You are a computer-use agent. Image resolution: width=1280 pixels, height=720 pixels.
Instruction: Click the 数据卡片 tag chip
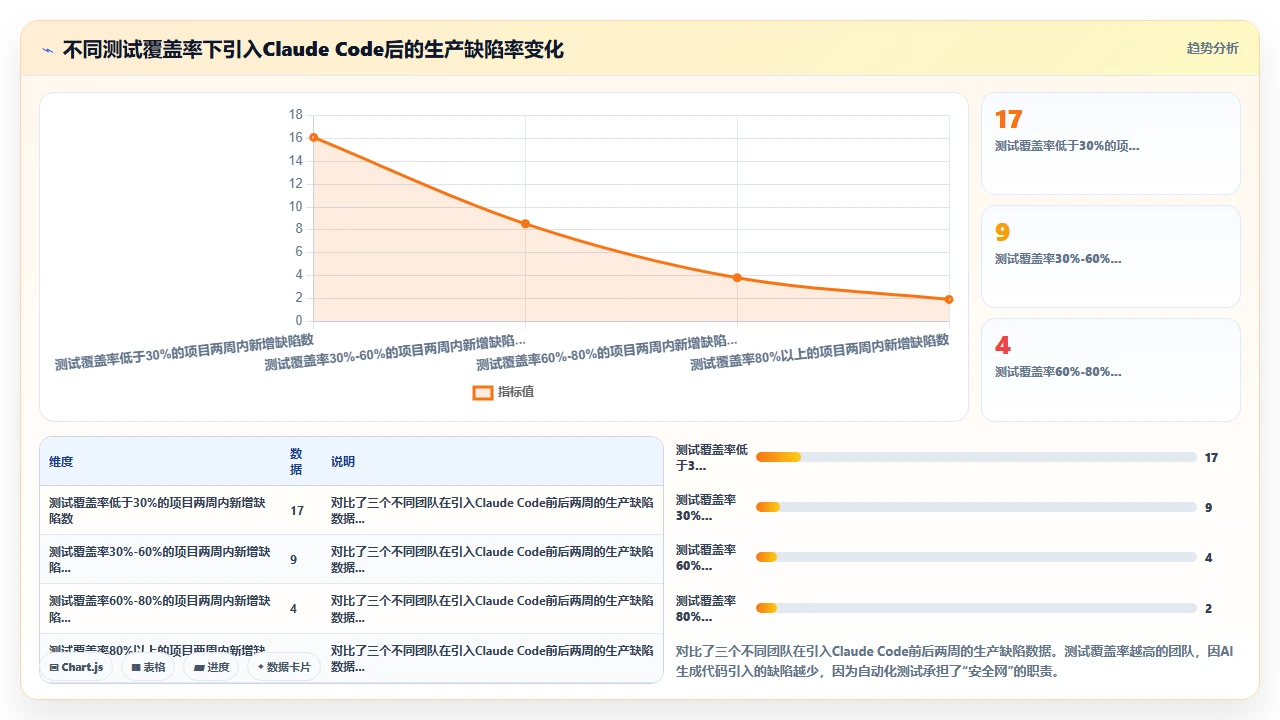tap(284, 667)
